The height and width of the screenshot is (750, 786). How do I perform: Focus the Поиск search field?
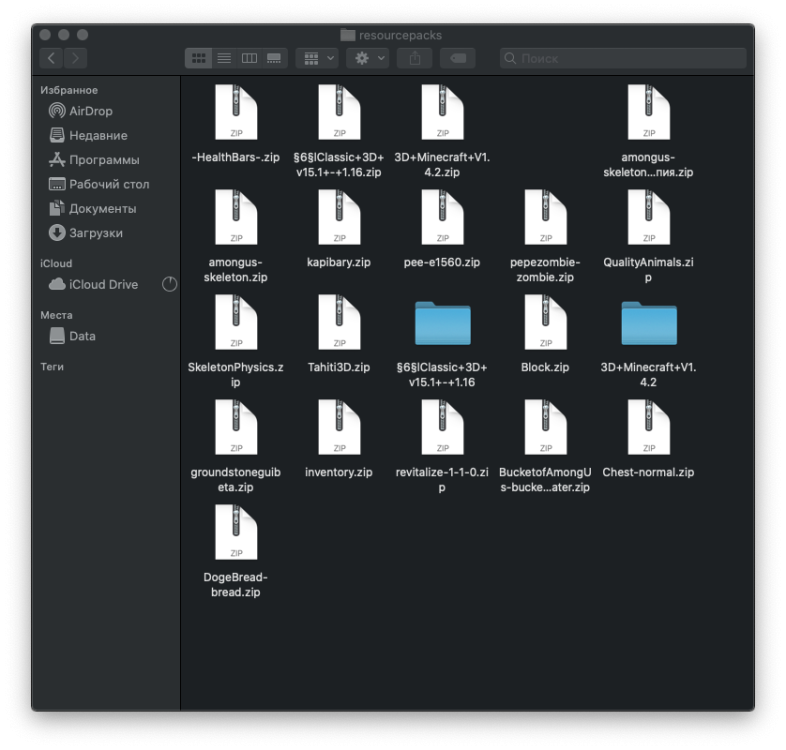(x=623, y=58)
